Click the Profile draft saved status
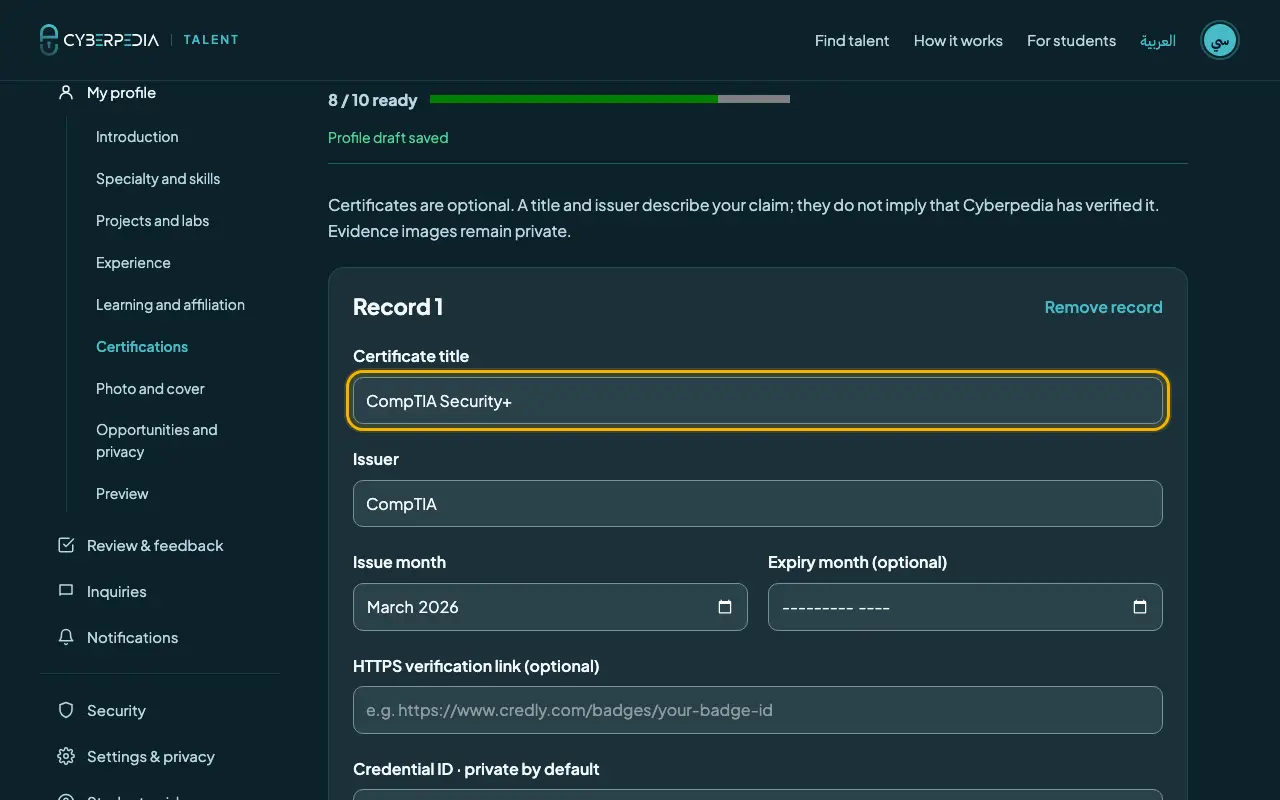Viewport: 1280px width, 800px height. [388, 138]
